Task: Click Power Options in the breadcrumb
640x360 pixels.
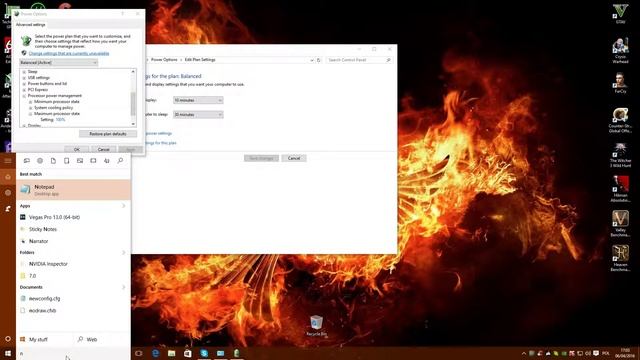Action: pyautogui.click(x=164, y=60)
